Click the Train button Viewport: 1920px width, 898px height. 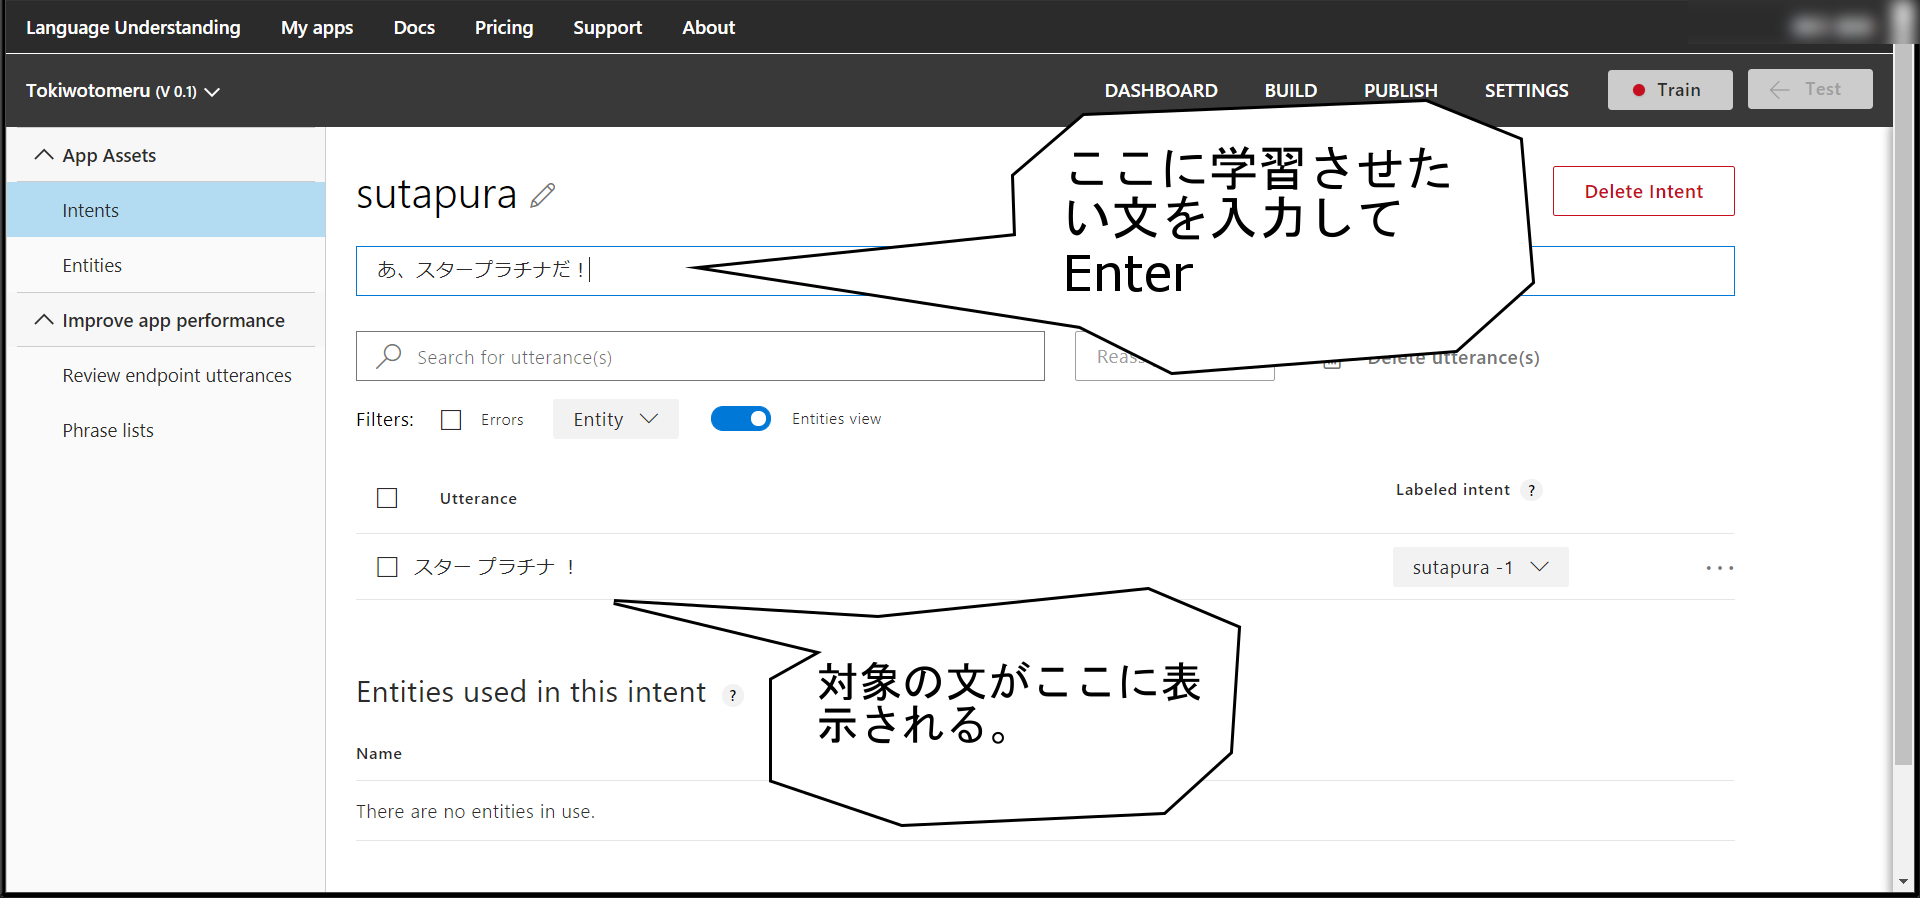1670,90
